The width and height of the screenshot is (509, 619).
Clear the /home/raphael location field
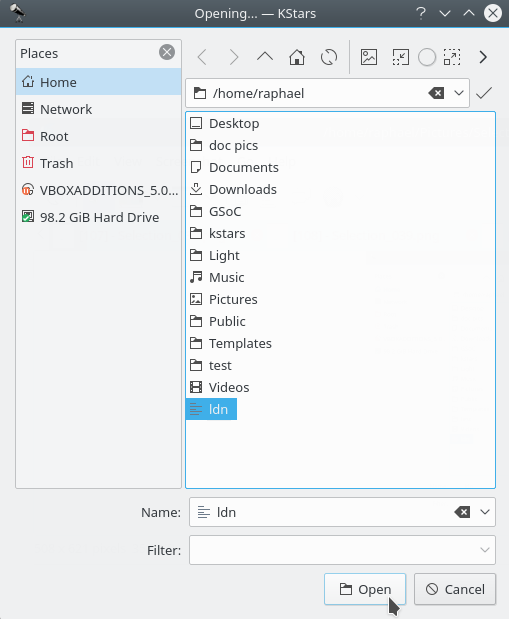tap(436, 94)
